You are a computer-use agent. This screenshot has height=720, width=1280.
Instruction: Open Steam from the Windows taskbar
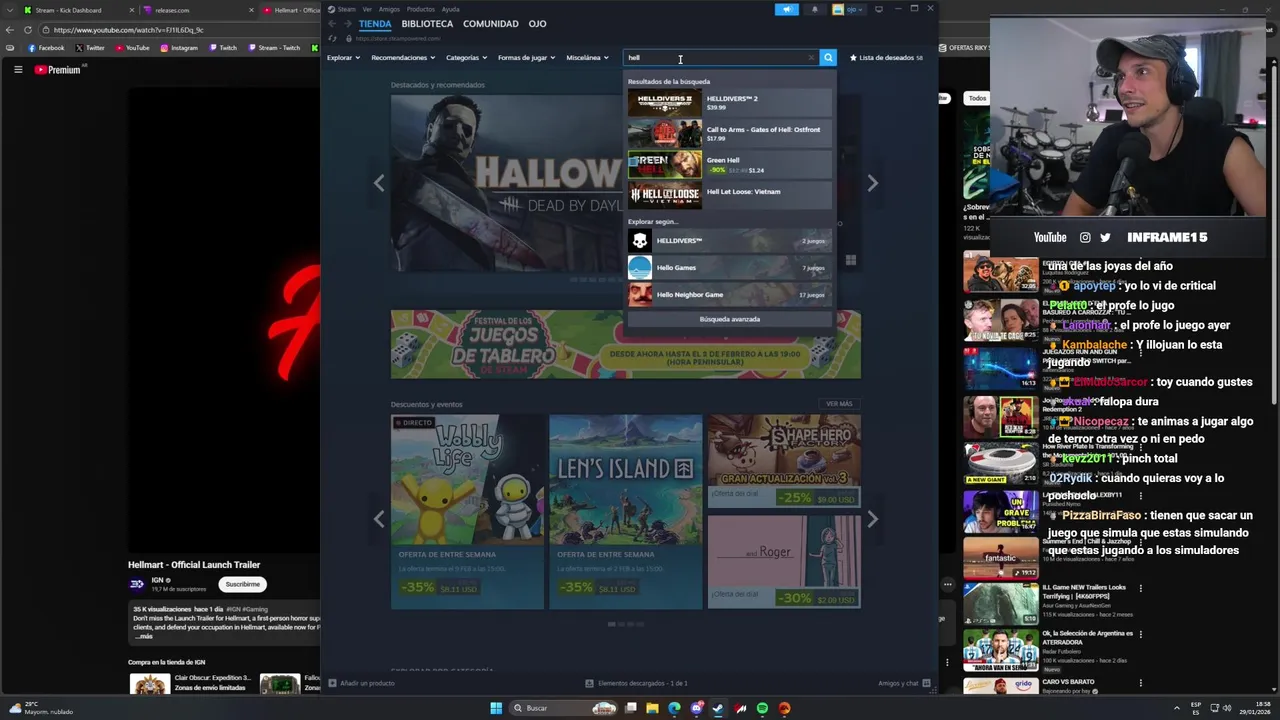pos(718,708)
